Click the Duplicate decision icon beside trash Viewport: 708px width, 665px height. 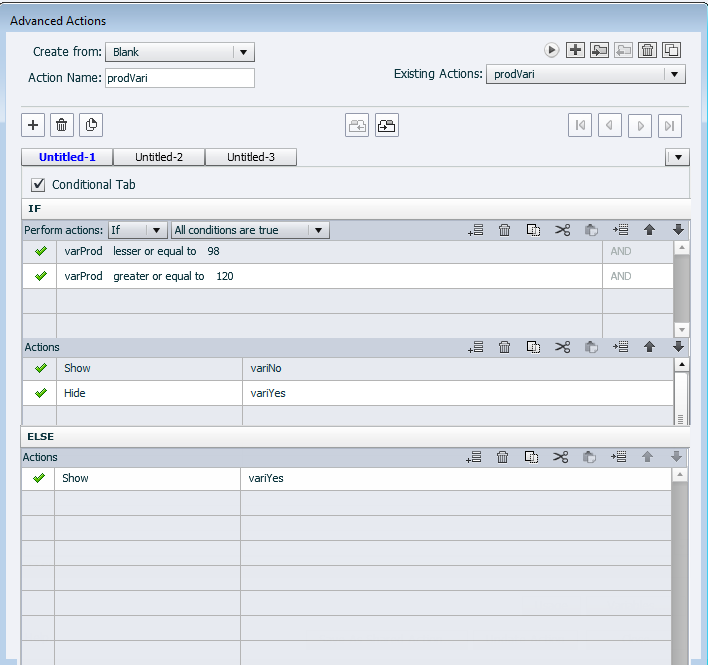point(91,125)
